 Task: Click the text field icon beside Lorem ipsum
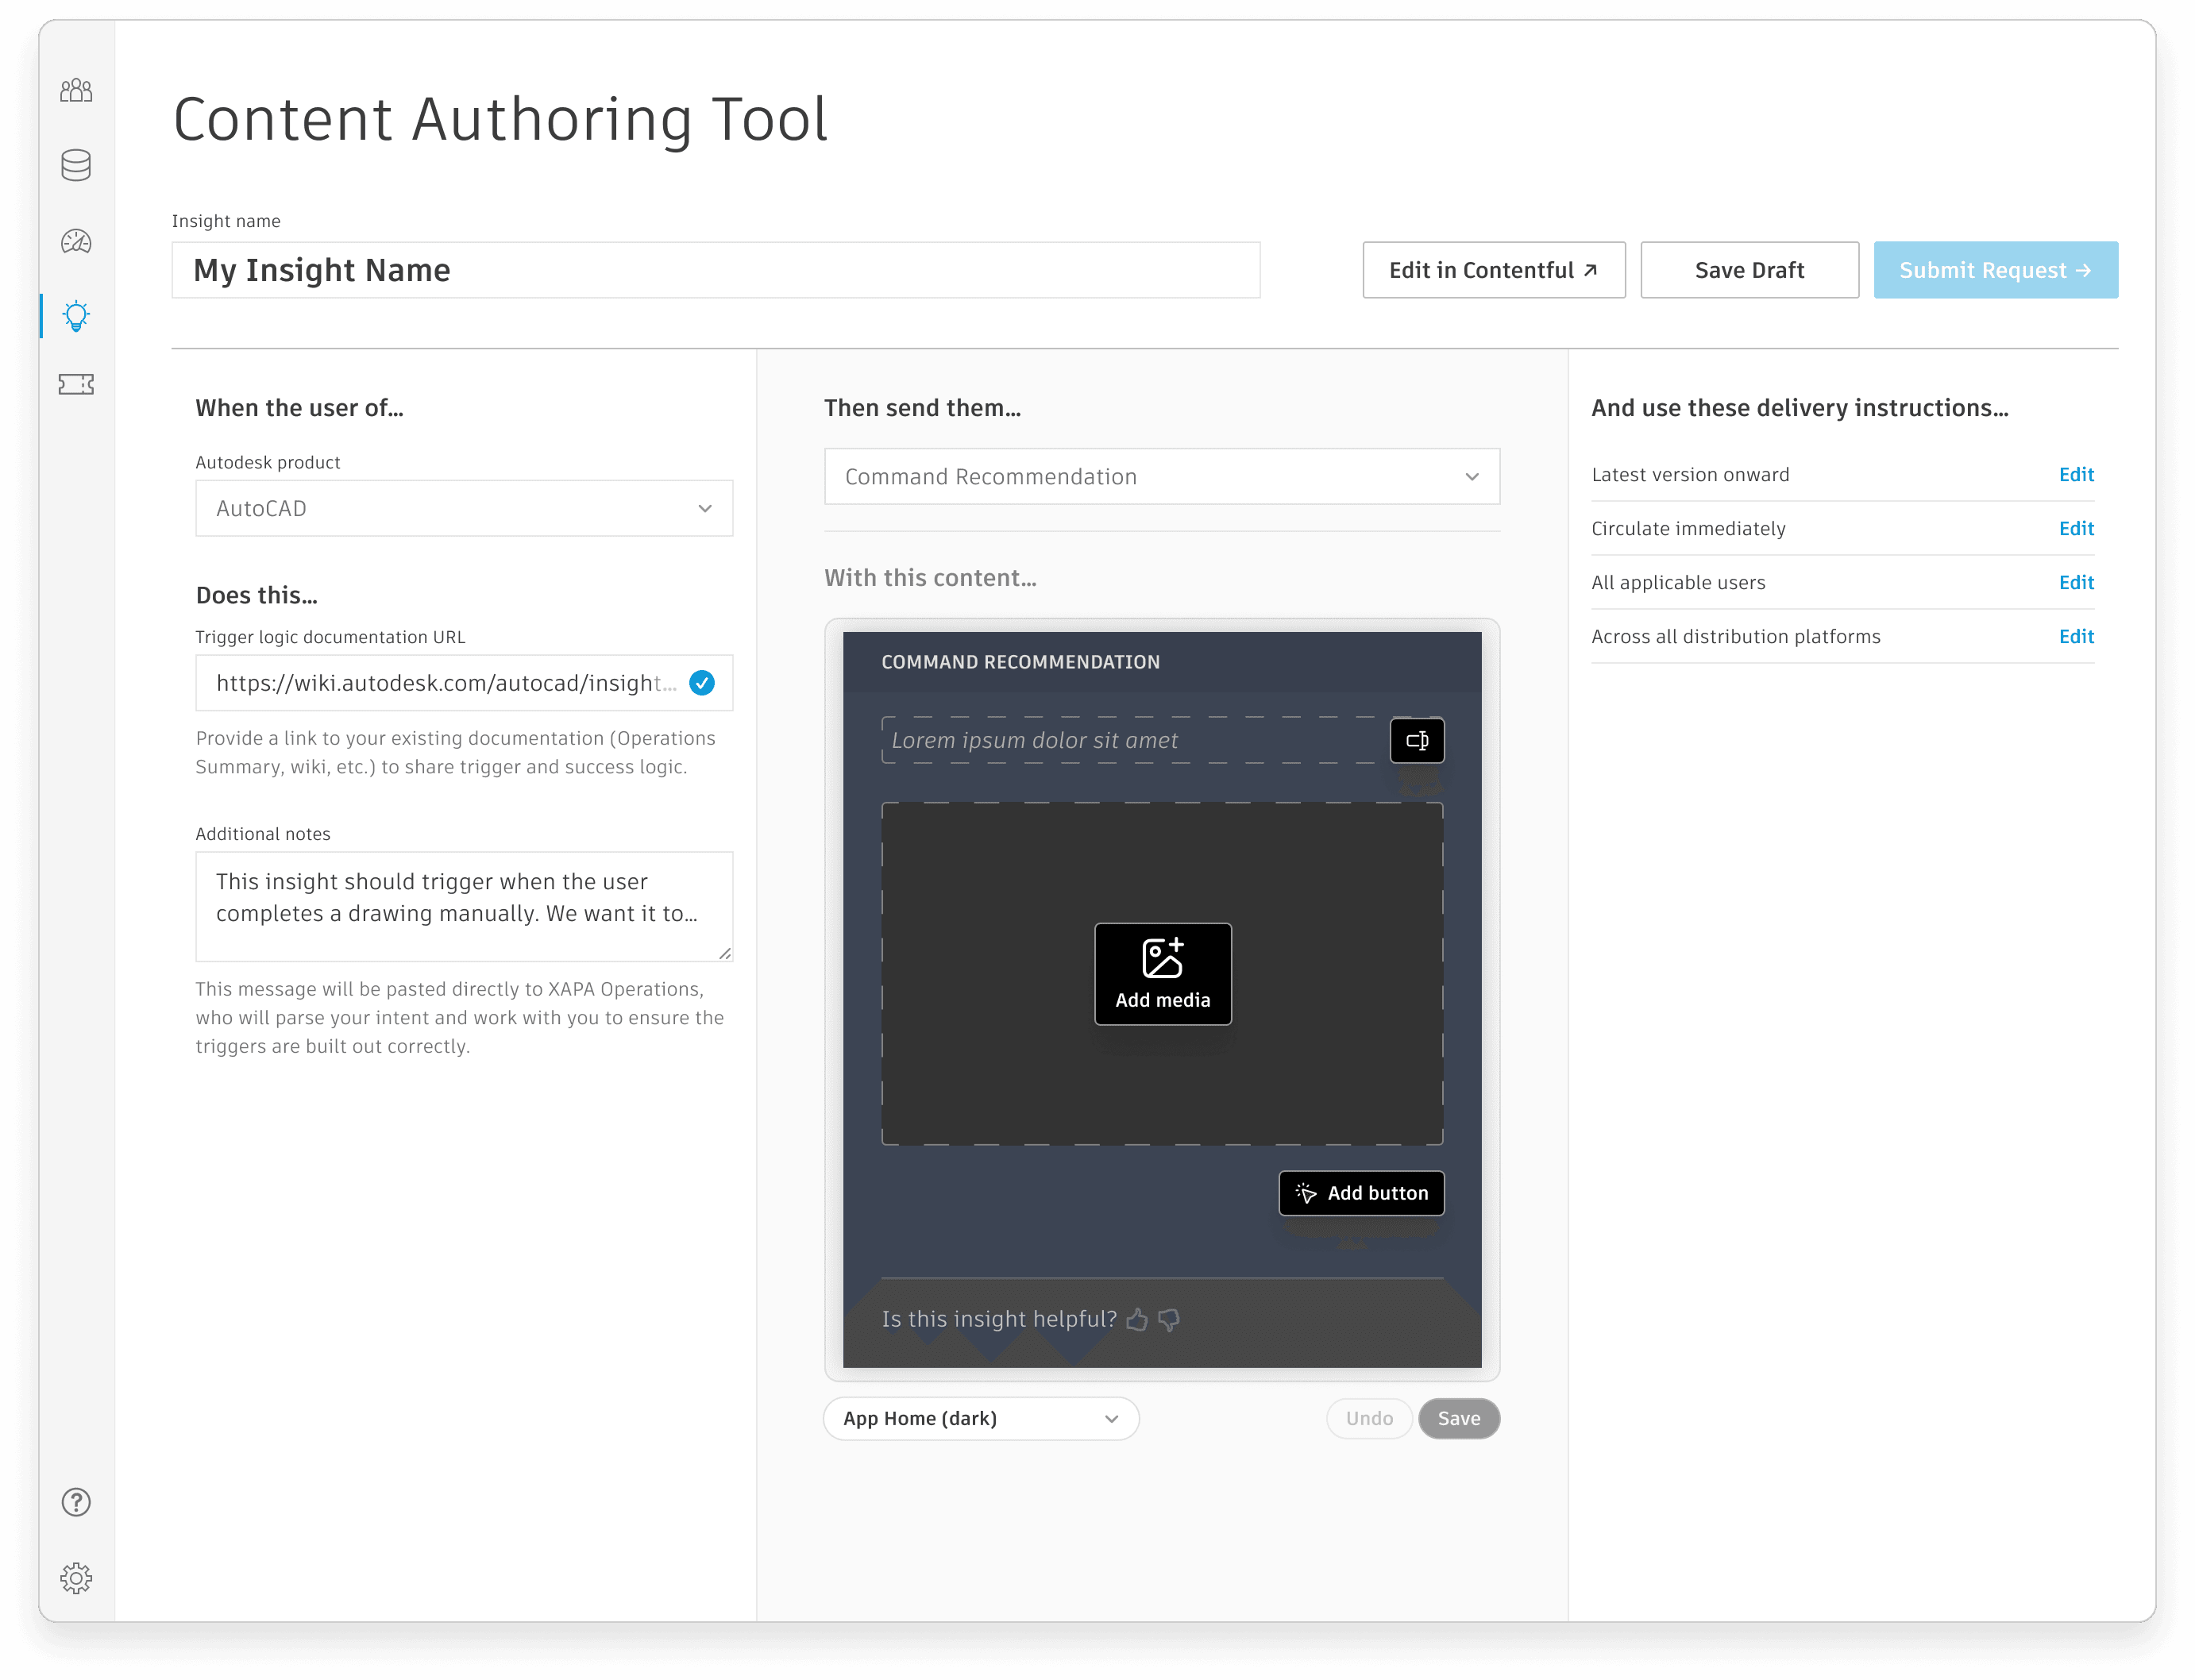point(1416,740)
